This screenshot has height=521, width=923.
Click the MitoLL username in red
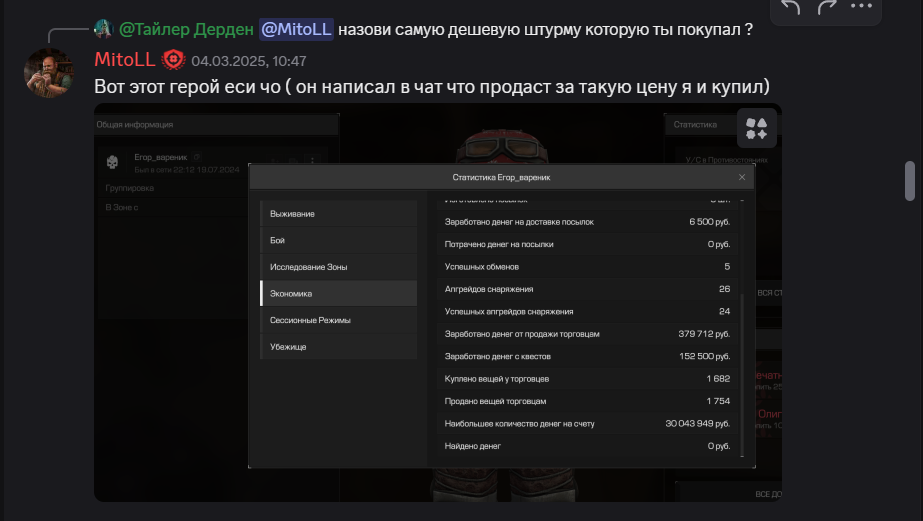coord(124,59)
